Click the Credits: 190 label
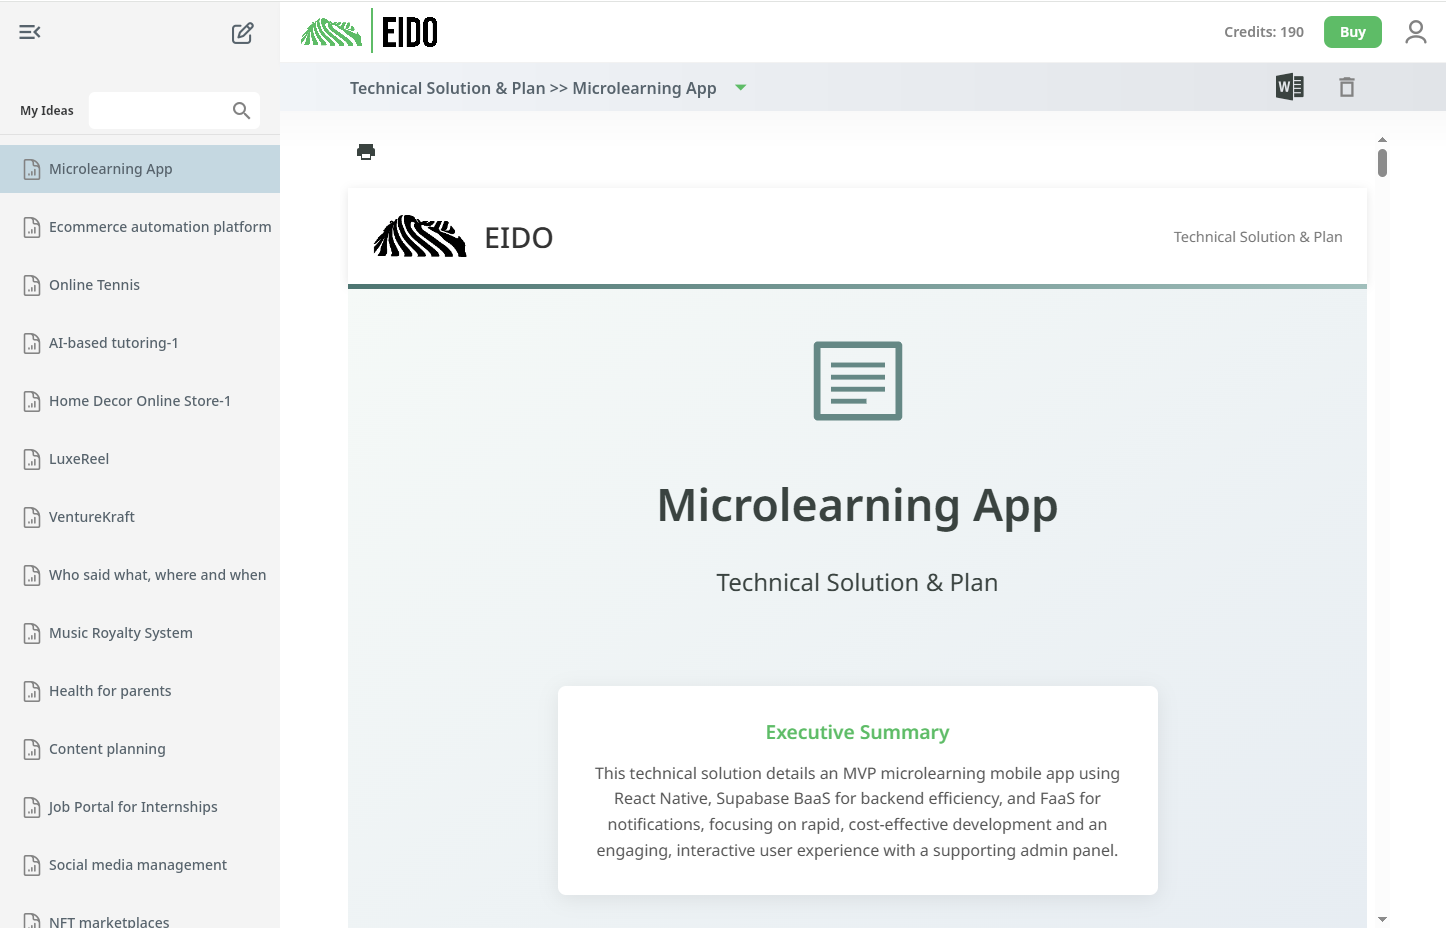1446x928 pixels. point(1263,32)
